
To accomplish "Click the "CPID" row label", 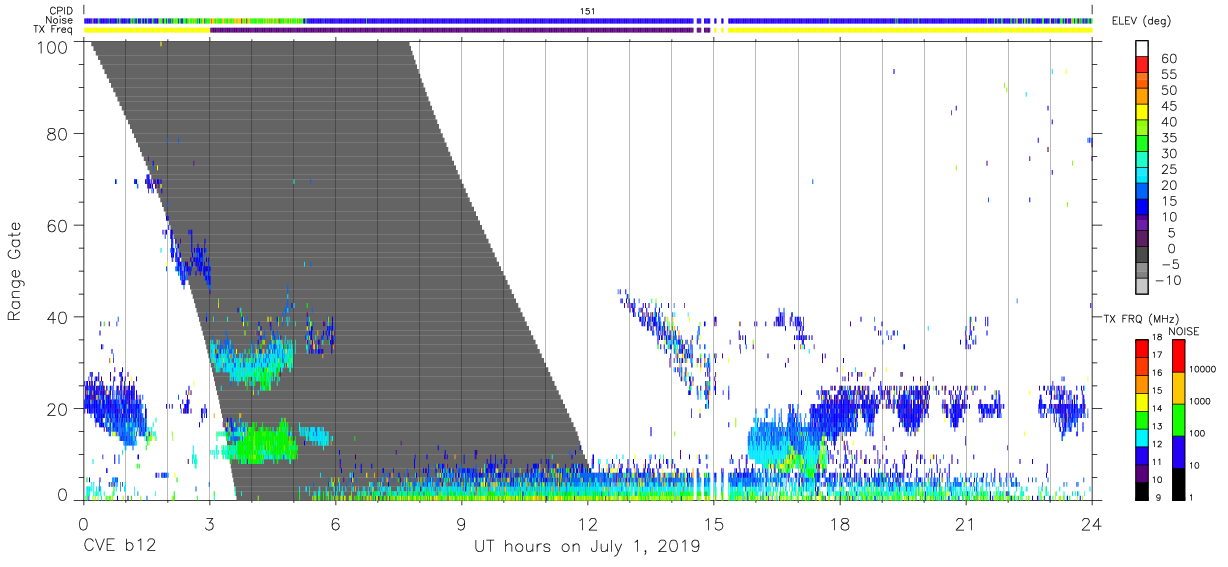I will pyautogui.click(x=61, y=11).
